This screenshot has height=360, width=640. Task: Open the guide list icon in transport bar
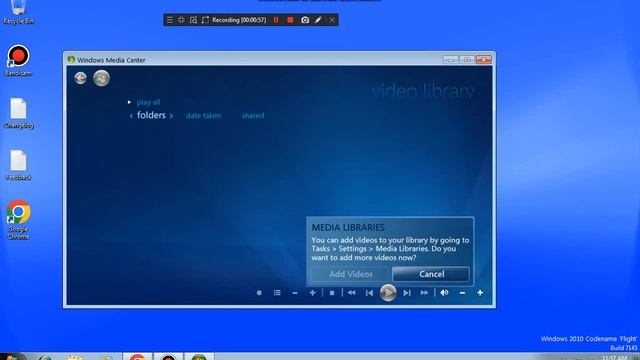click(x=277, y=293)
